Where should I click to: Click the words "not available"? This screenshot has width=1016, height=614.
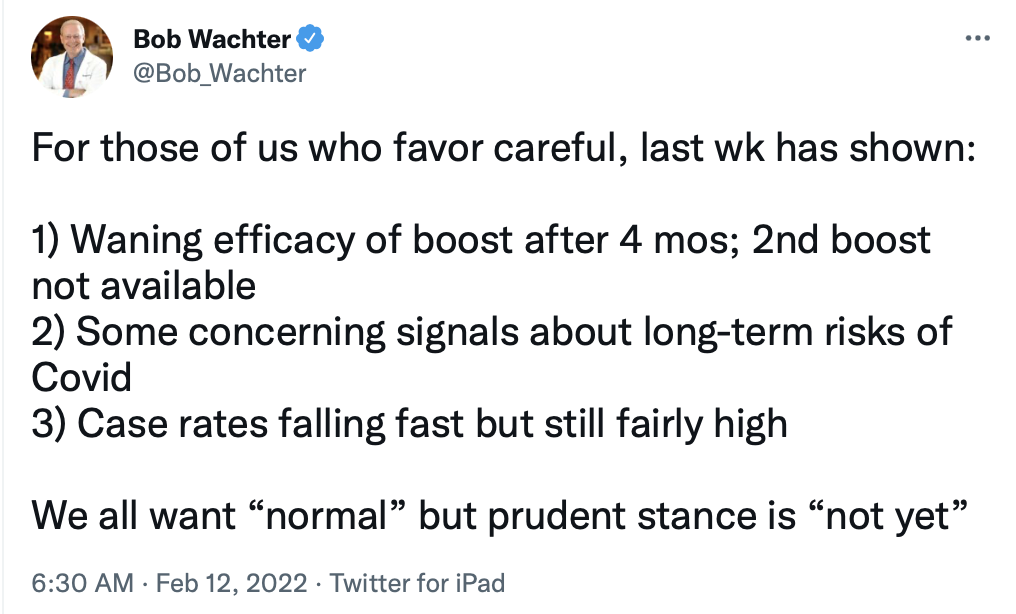144,285
